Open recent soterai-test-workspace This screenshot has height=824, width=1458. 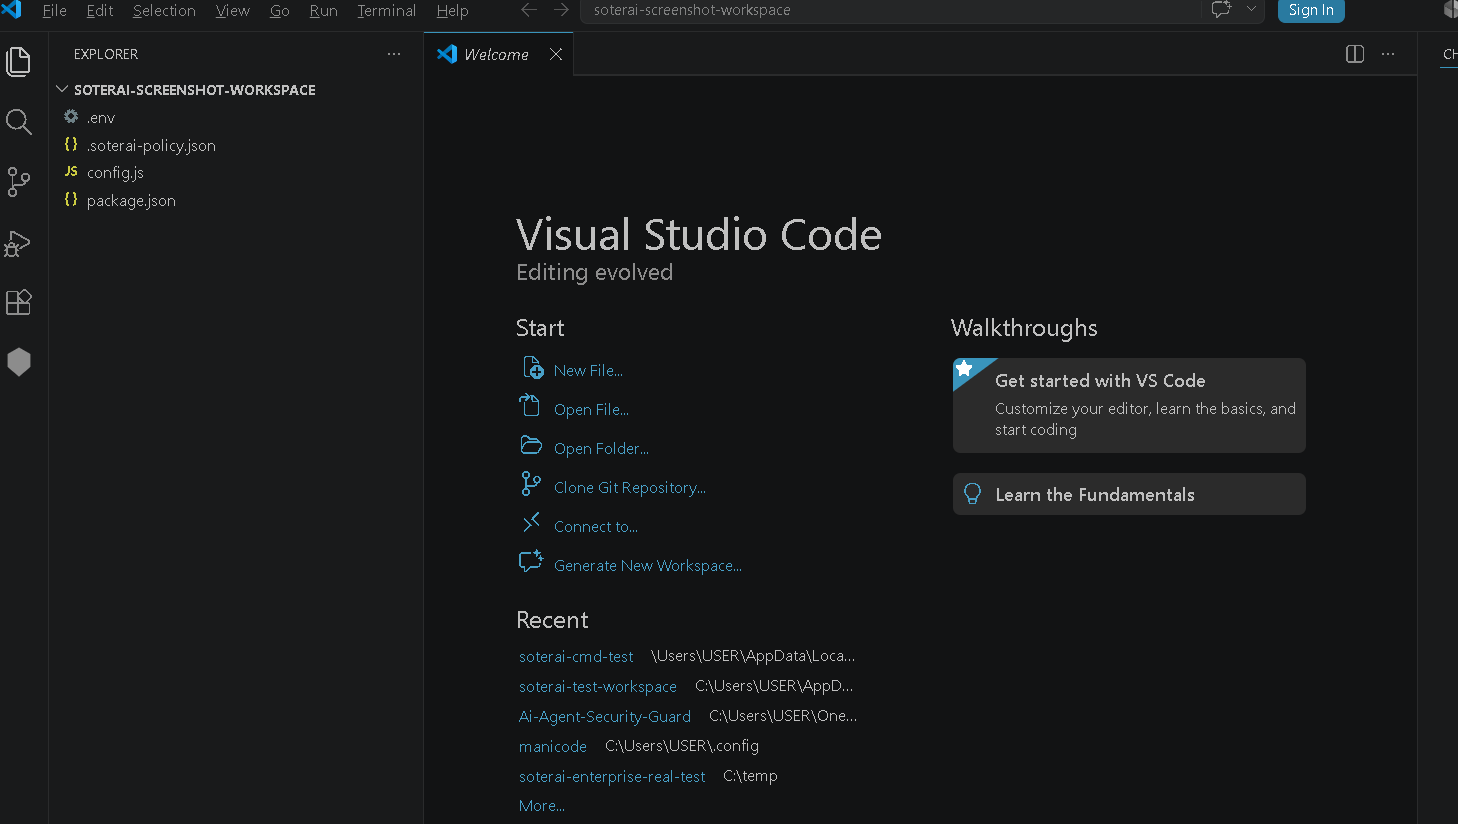(598, 687)
